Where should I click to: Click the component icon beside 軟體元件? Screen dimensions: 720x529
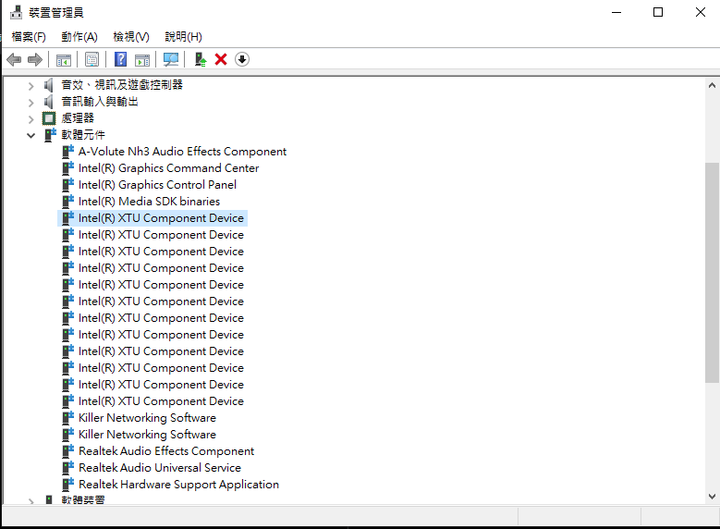(50, 135)
